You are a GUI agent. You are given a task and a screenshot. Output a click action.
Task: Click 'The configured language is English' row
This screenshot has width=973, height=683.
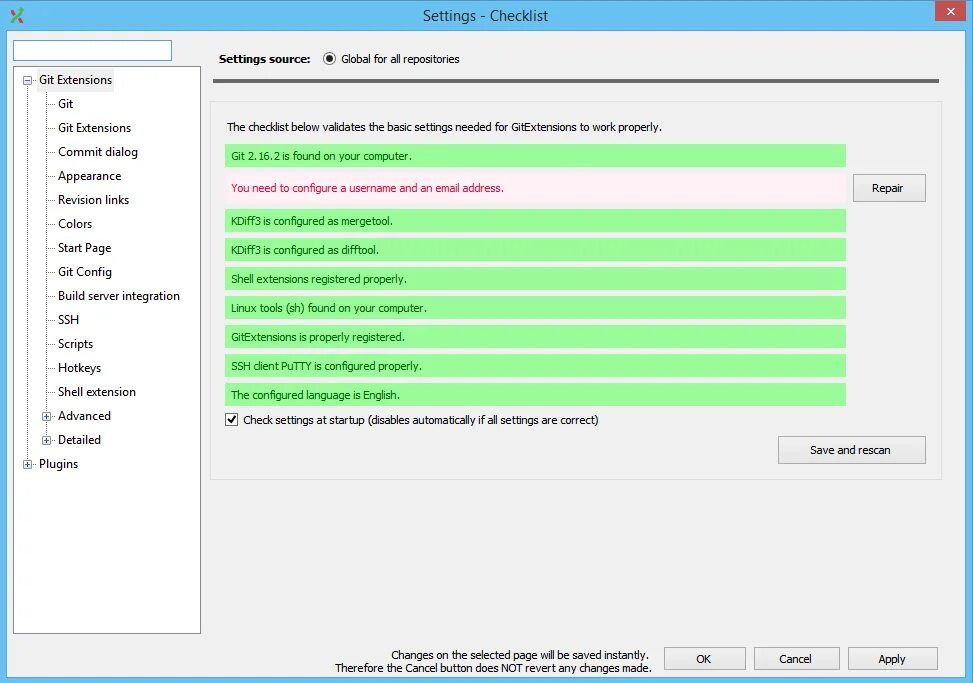click(535, 395)
